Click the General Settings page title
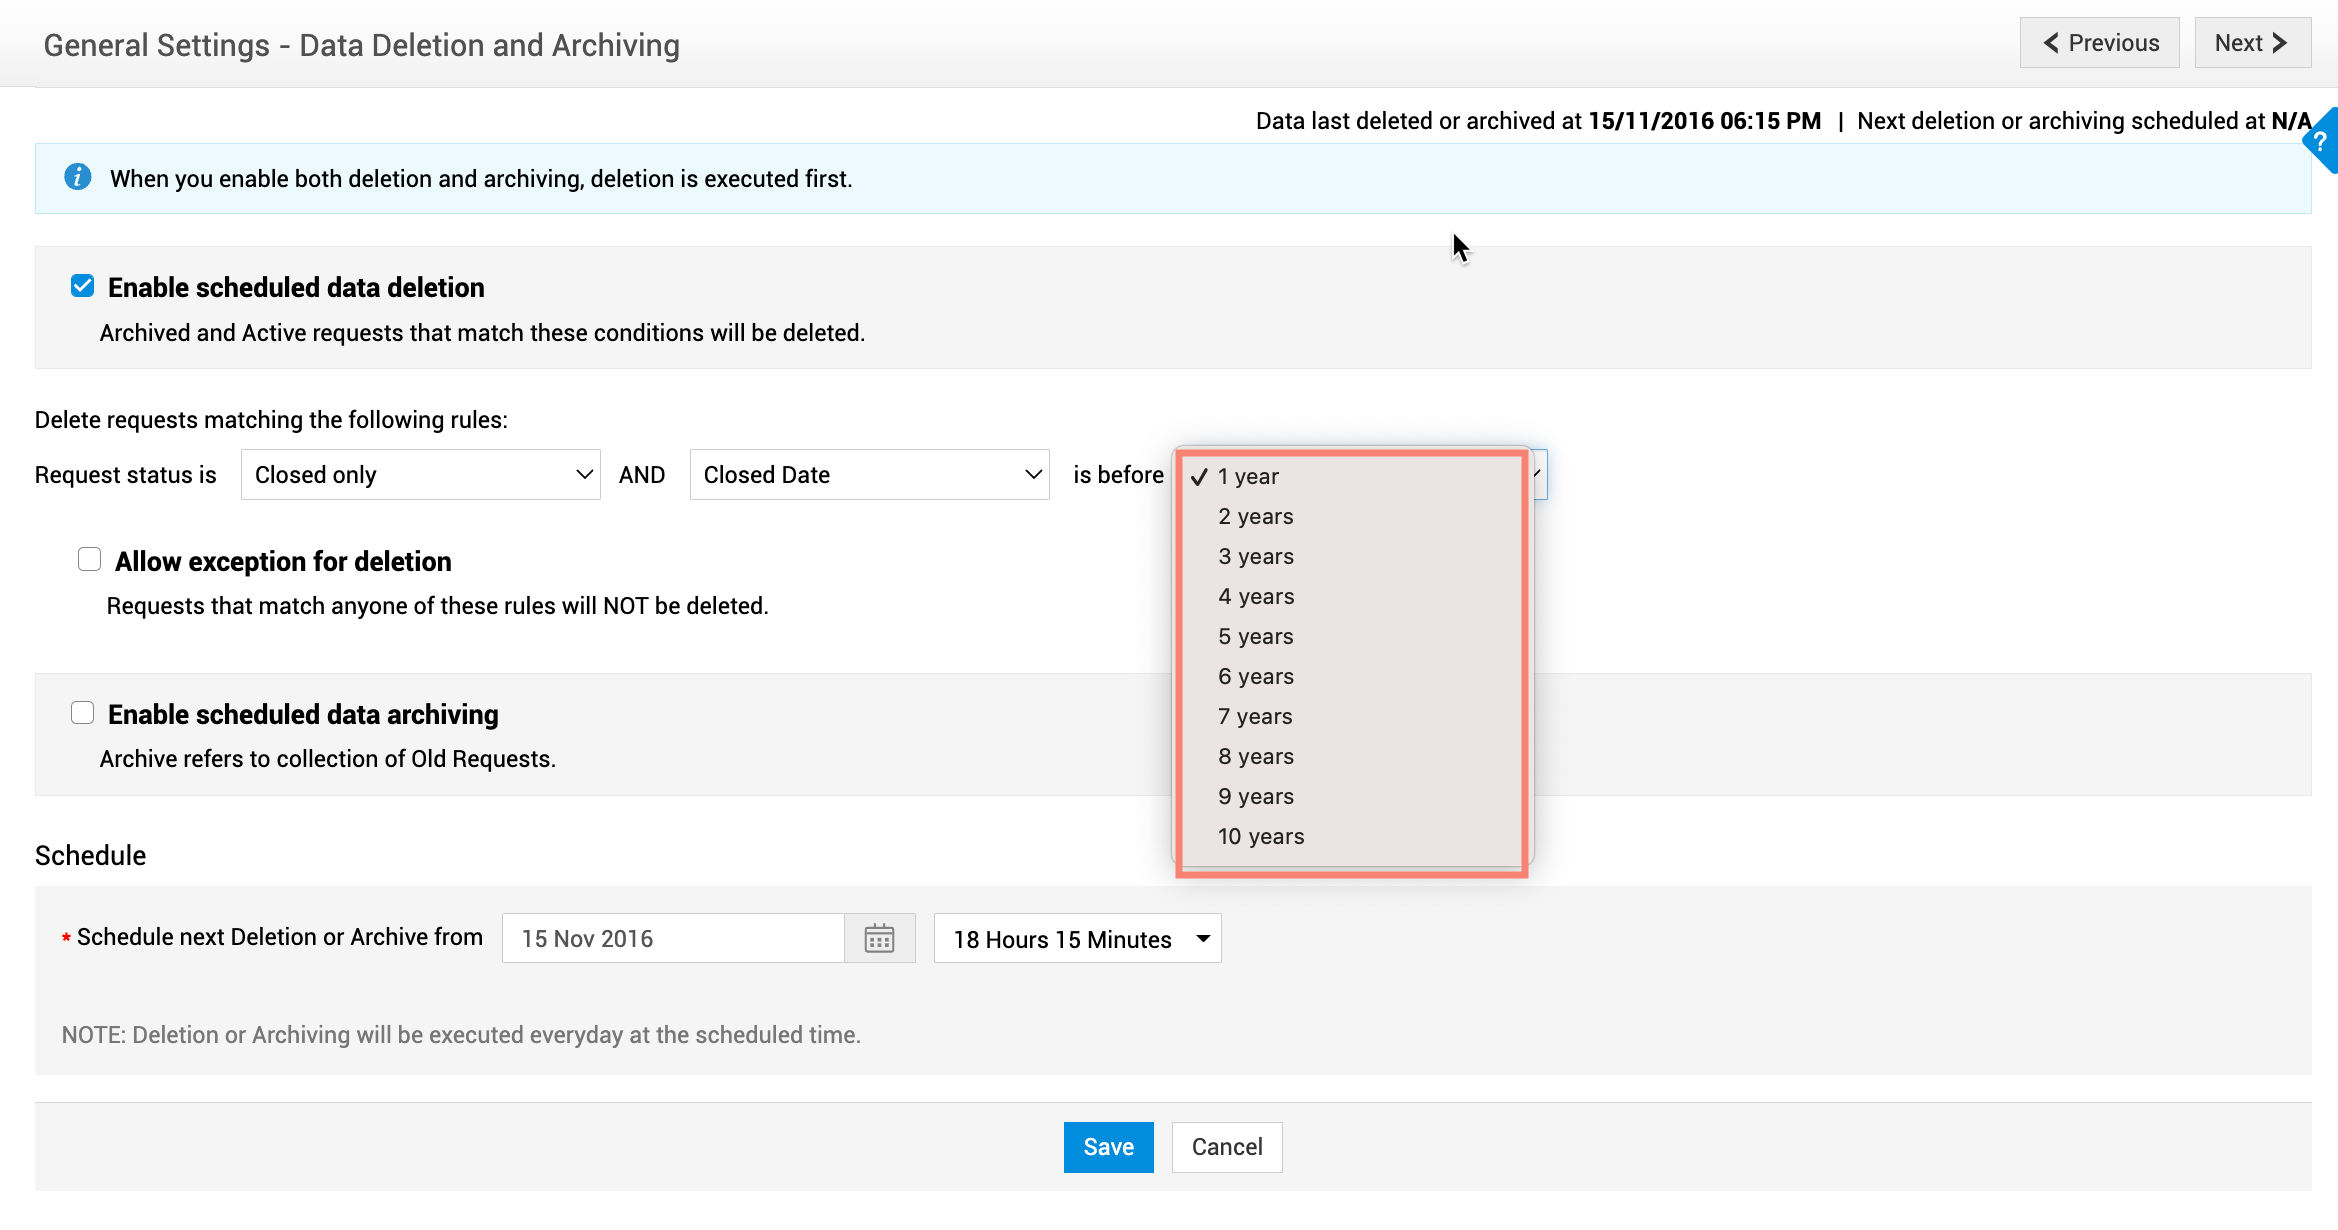2338x1230 pixels. pyautogui.click(x=362, y=45)
